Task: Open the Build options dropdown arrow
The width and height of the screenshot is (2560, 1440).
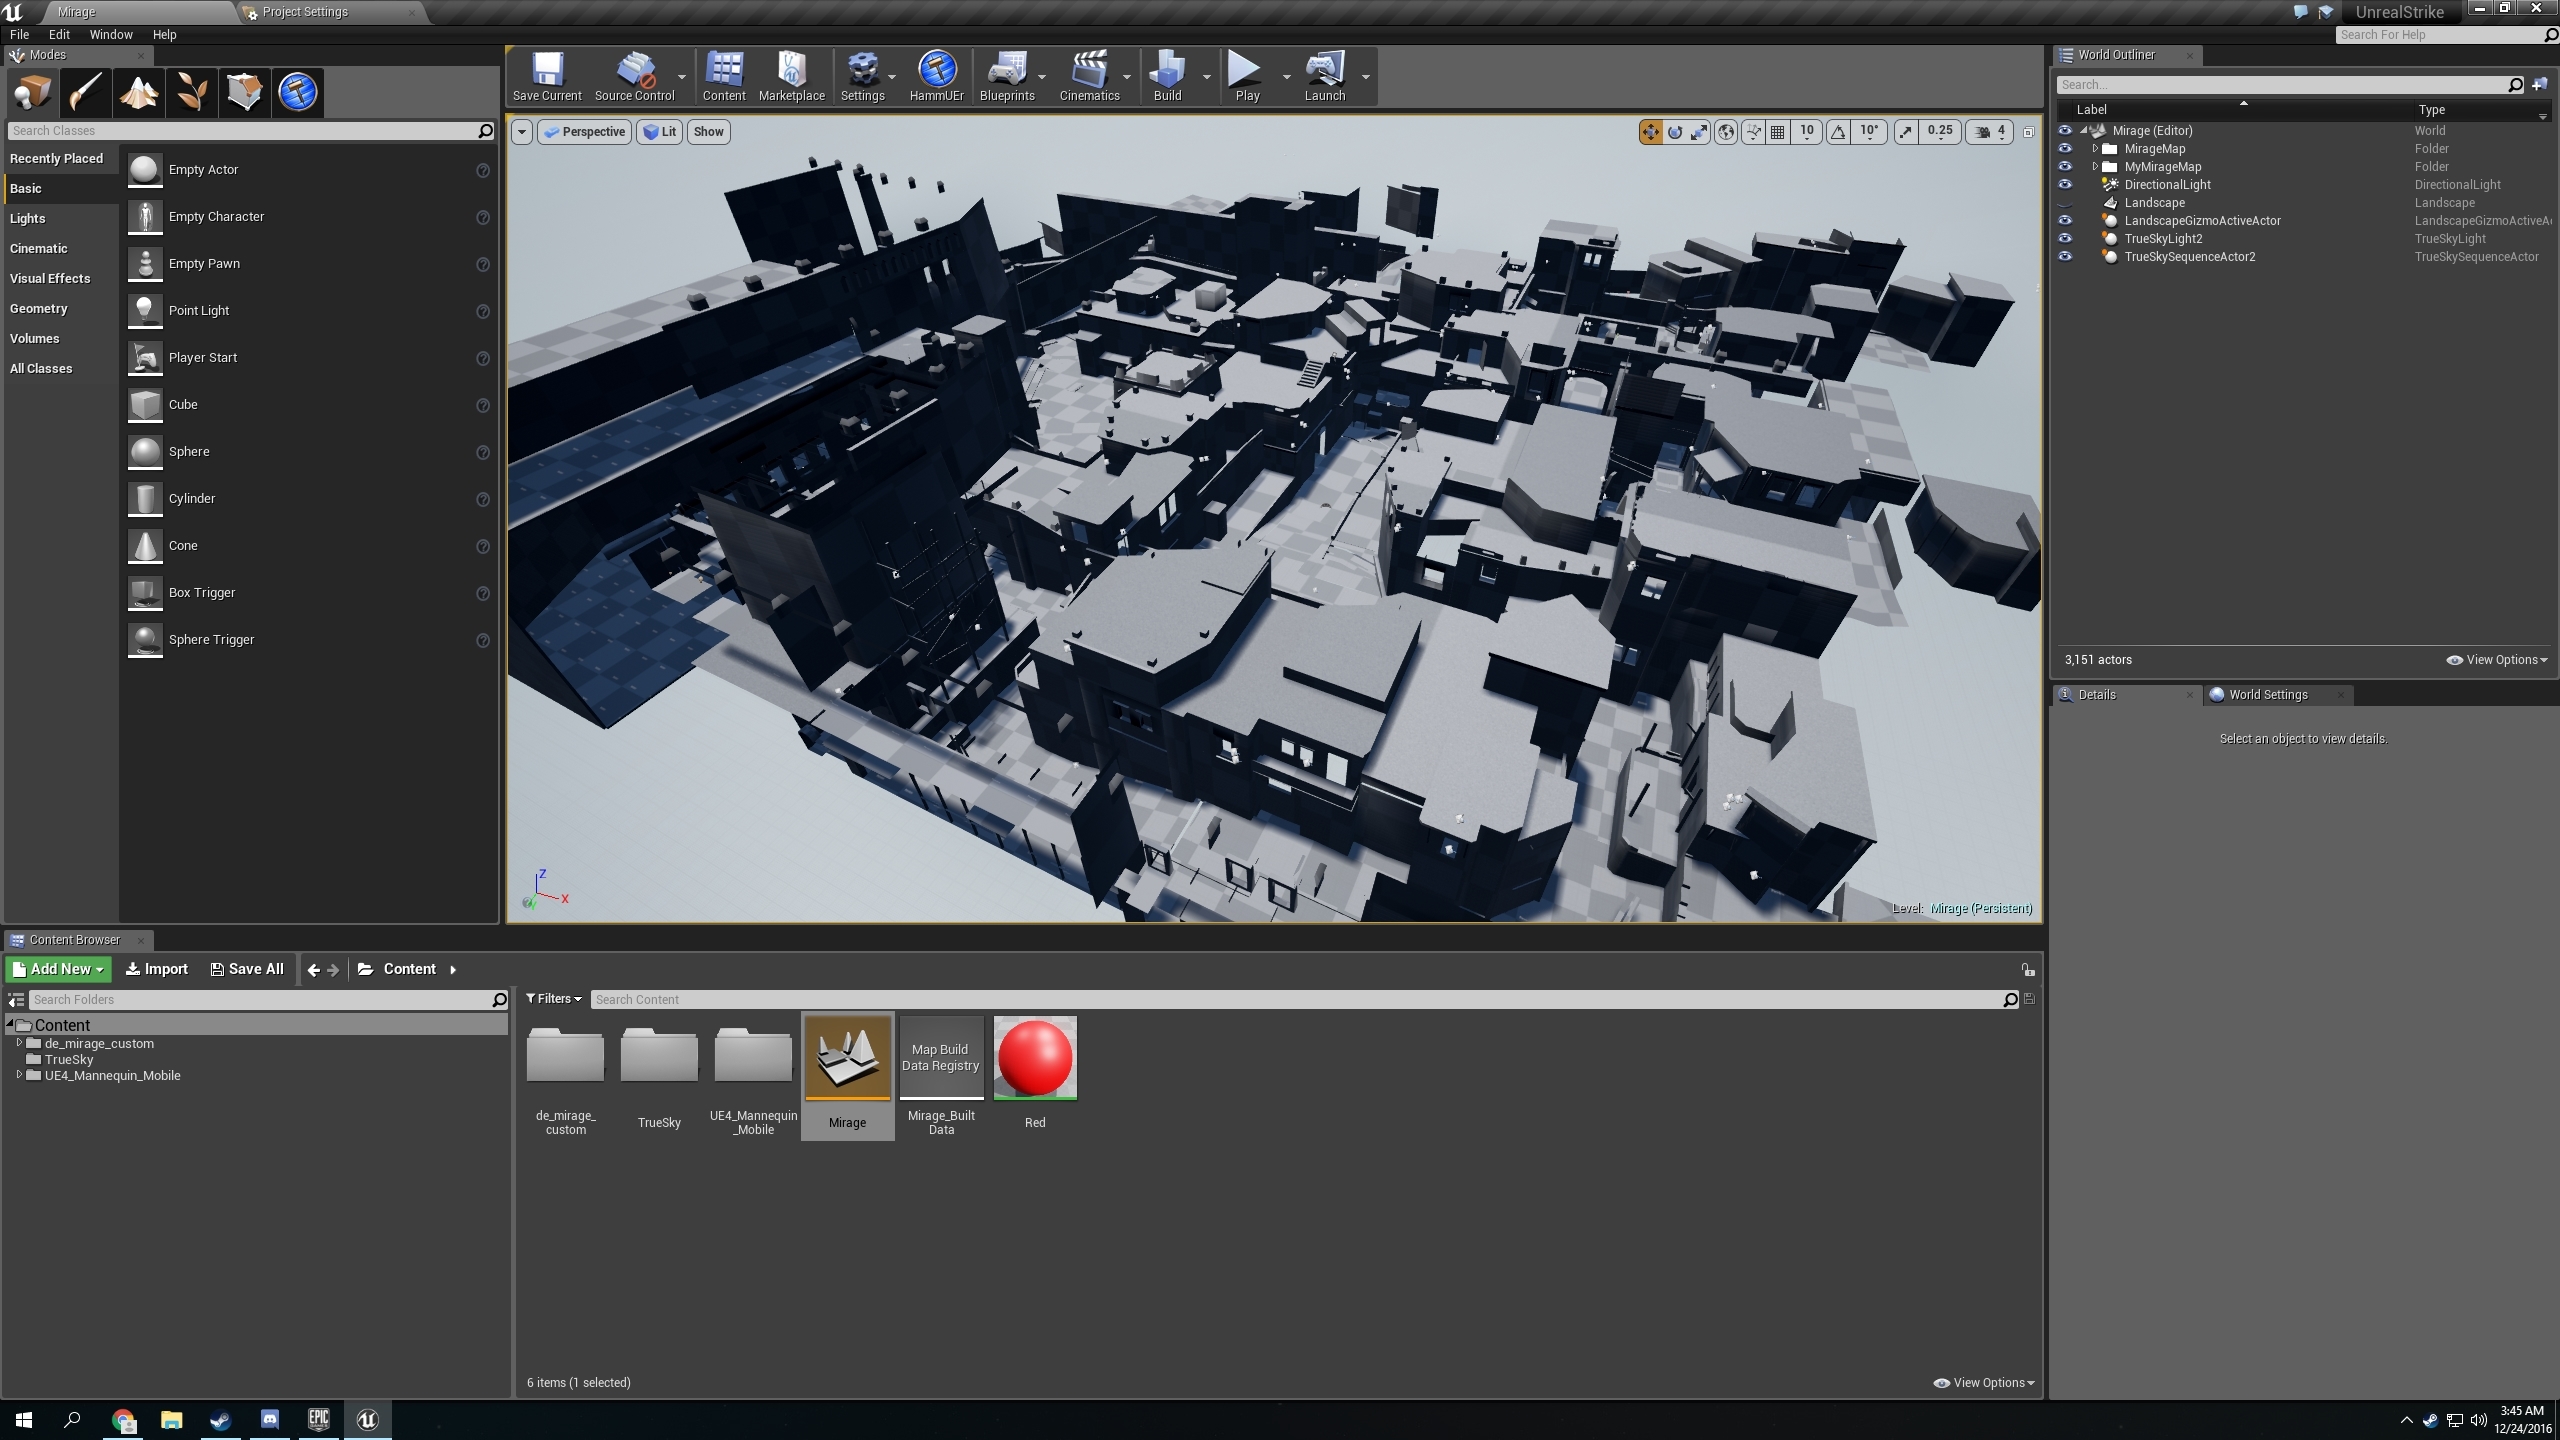Action: pyautogui.click(x=1206, y=77)
